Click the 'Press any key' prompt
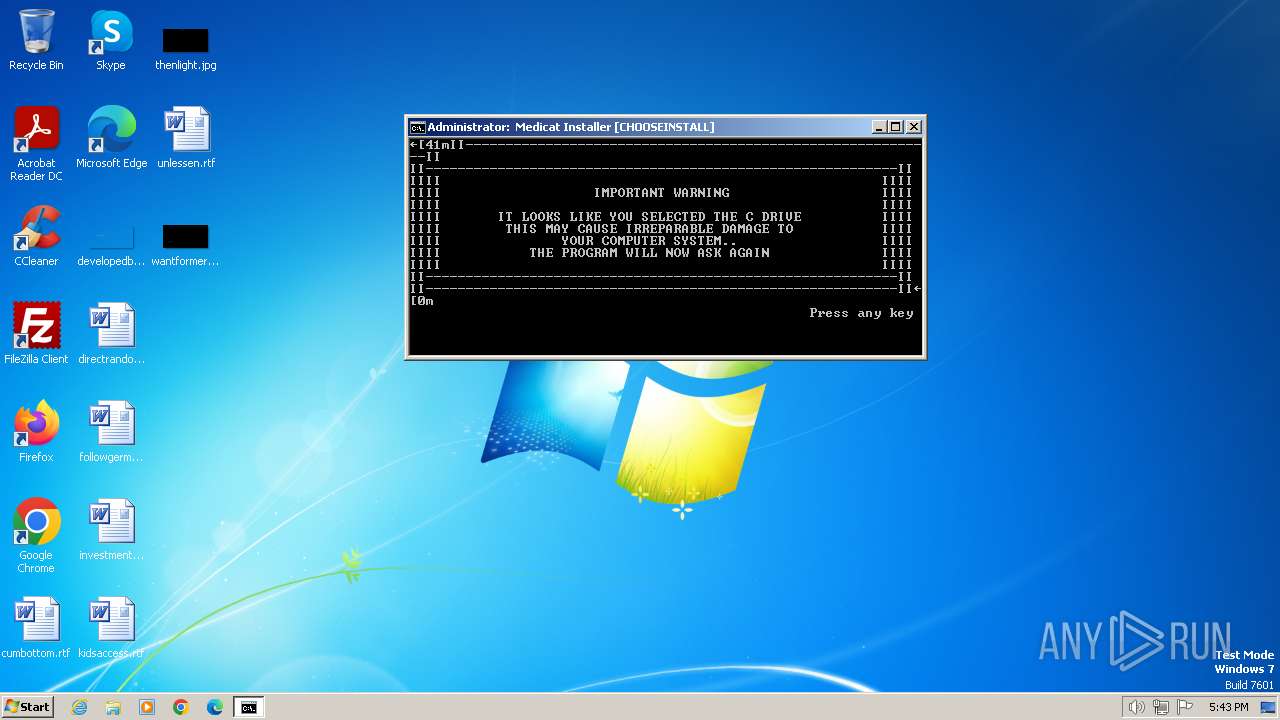Viewport: 1280px width, 720px height. 861,313
